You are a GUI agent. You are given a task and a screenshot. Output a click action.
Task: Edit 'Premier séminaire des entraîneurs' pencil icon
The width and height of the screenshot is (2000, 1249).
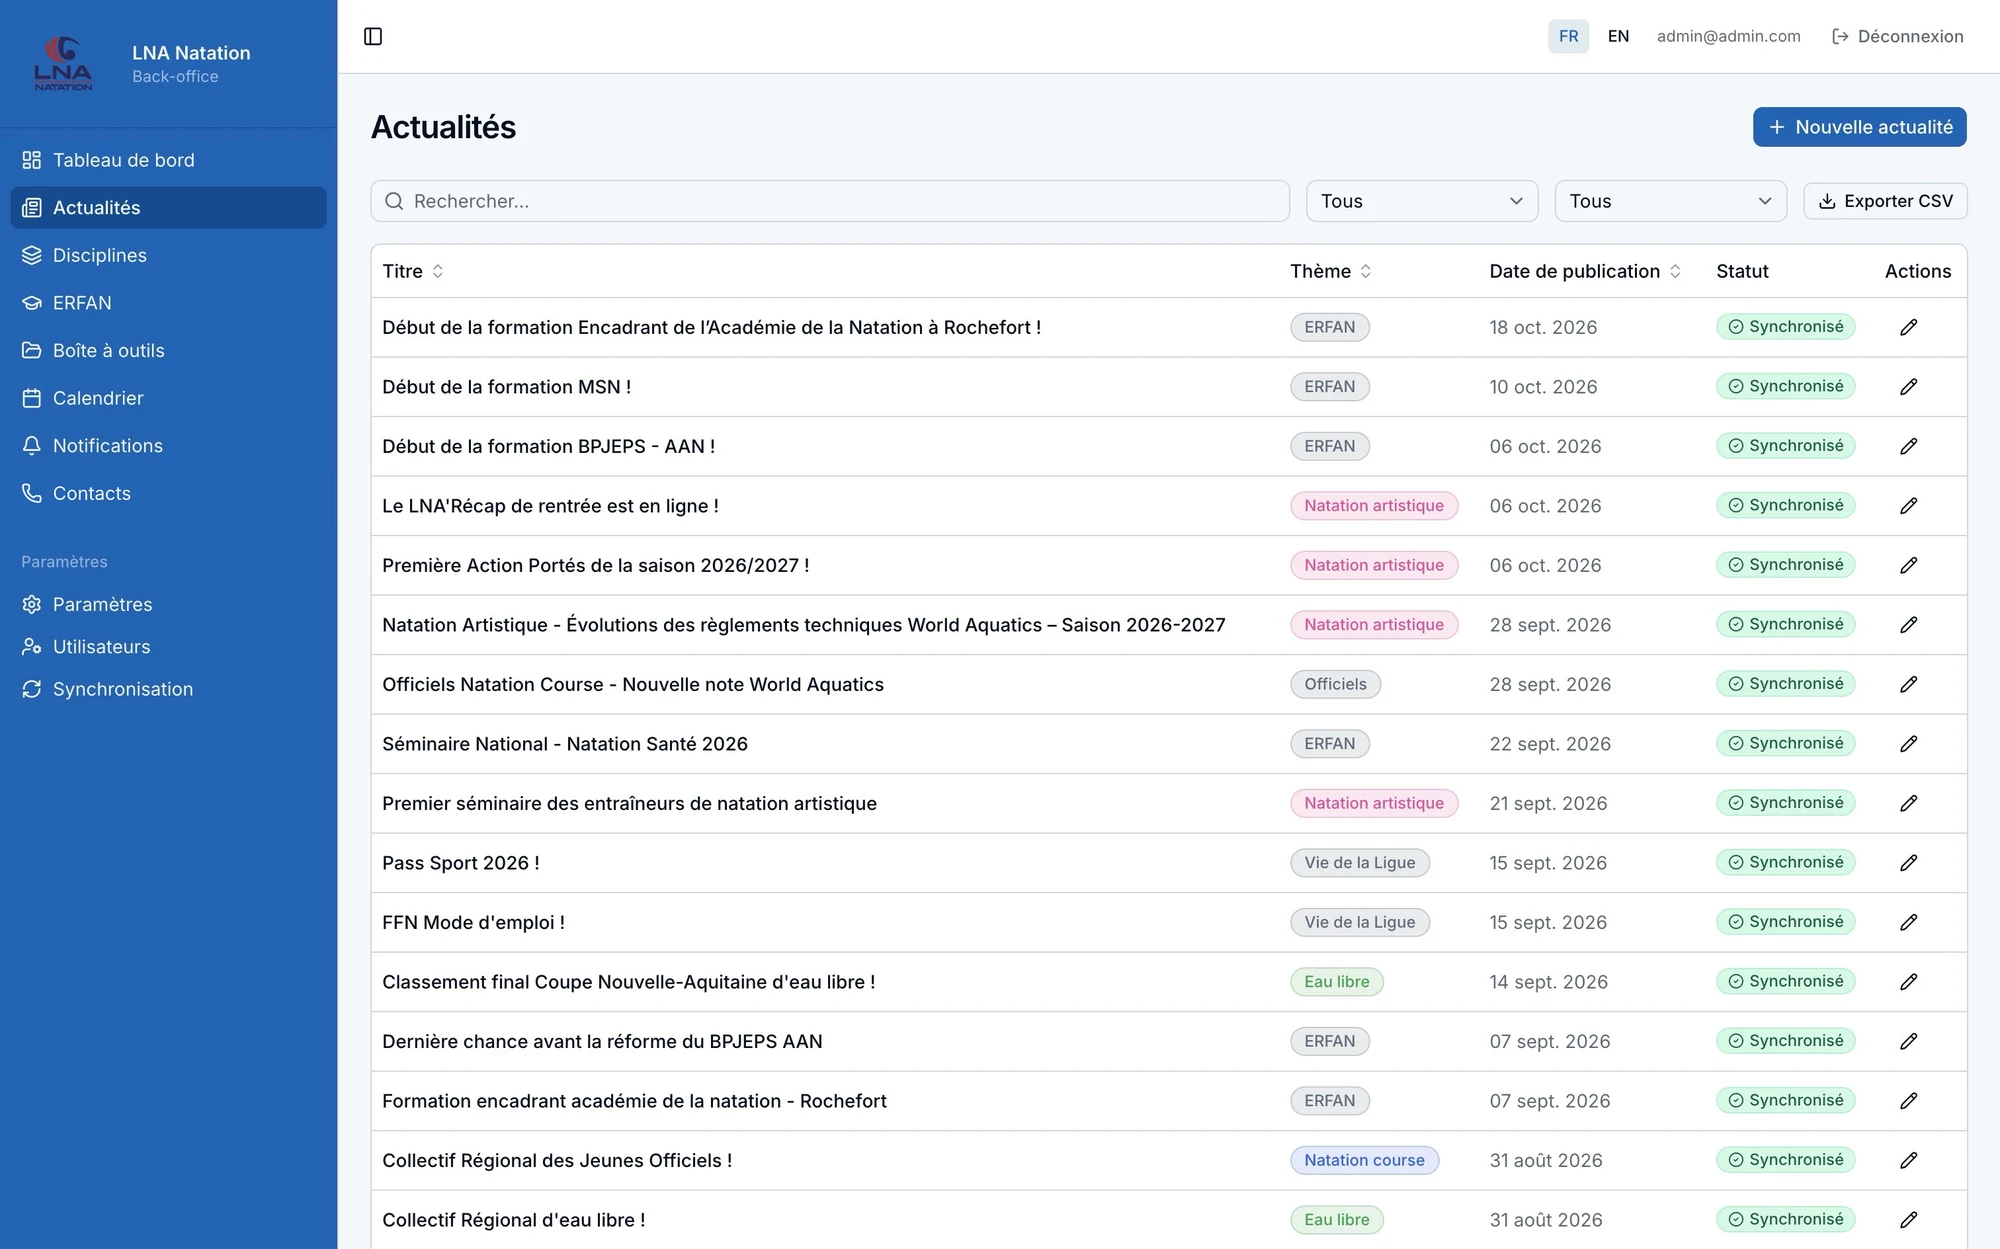[x=1908, y=803]
